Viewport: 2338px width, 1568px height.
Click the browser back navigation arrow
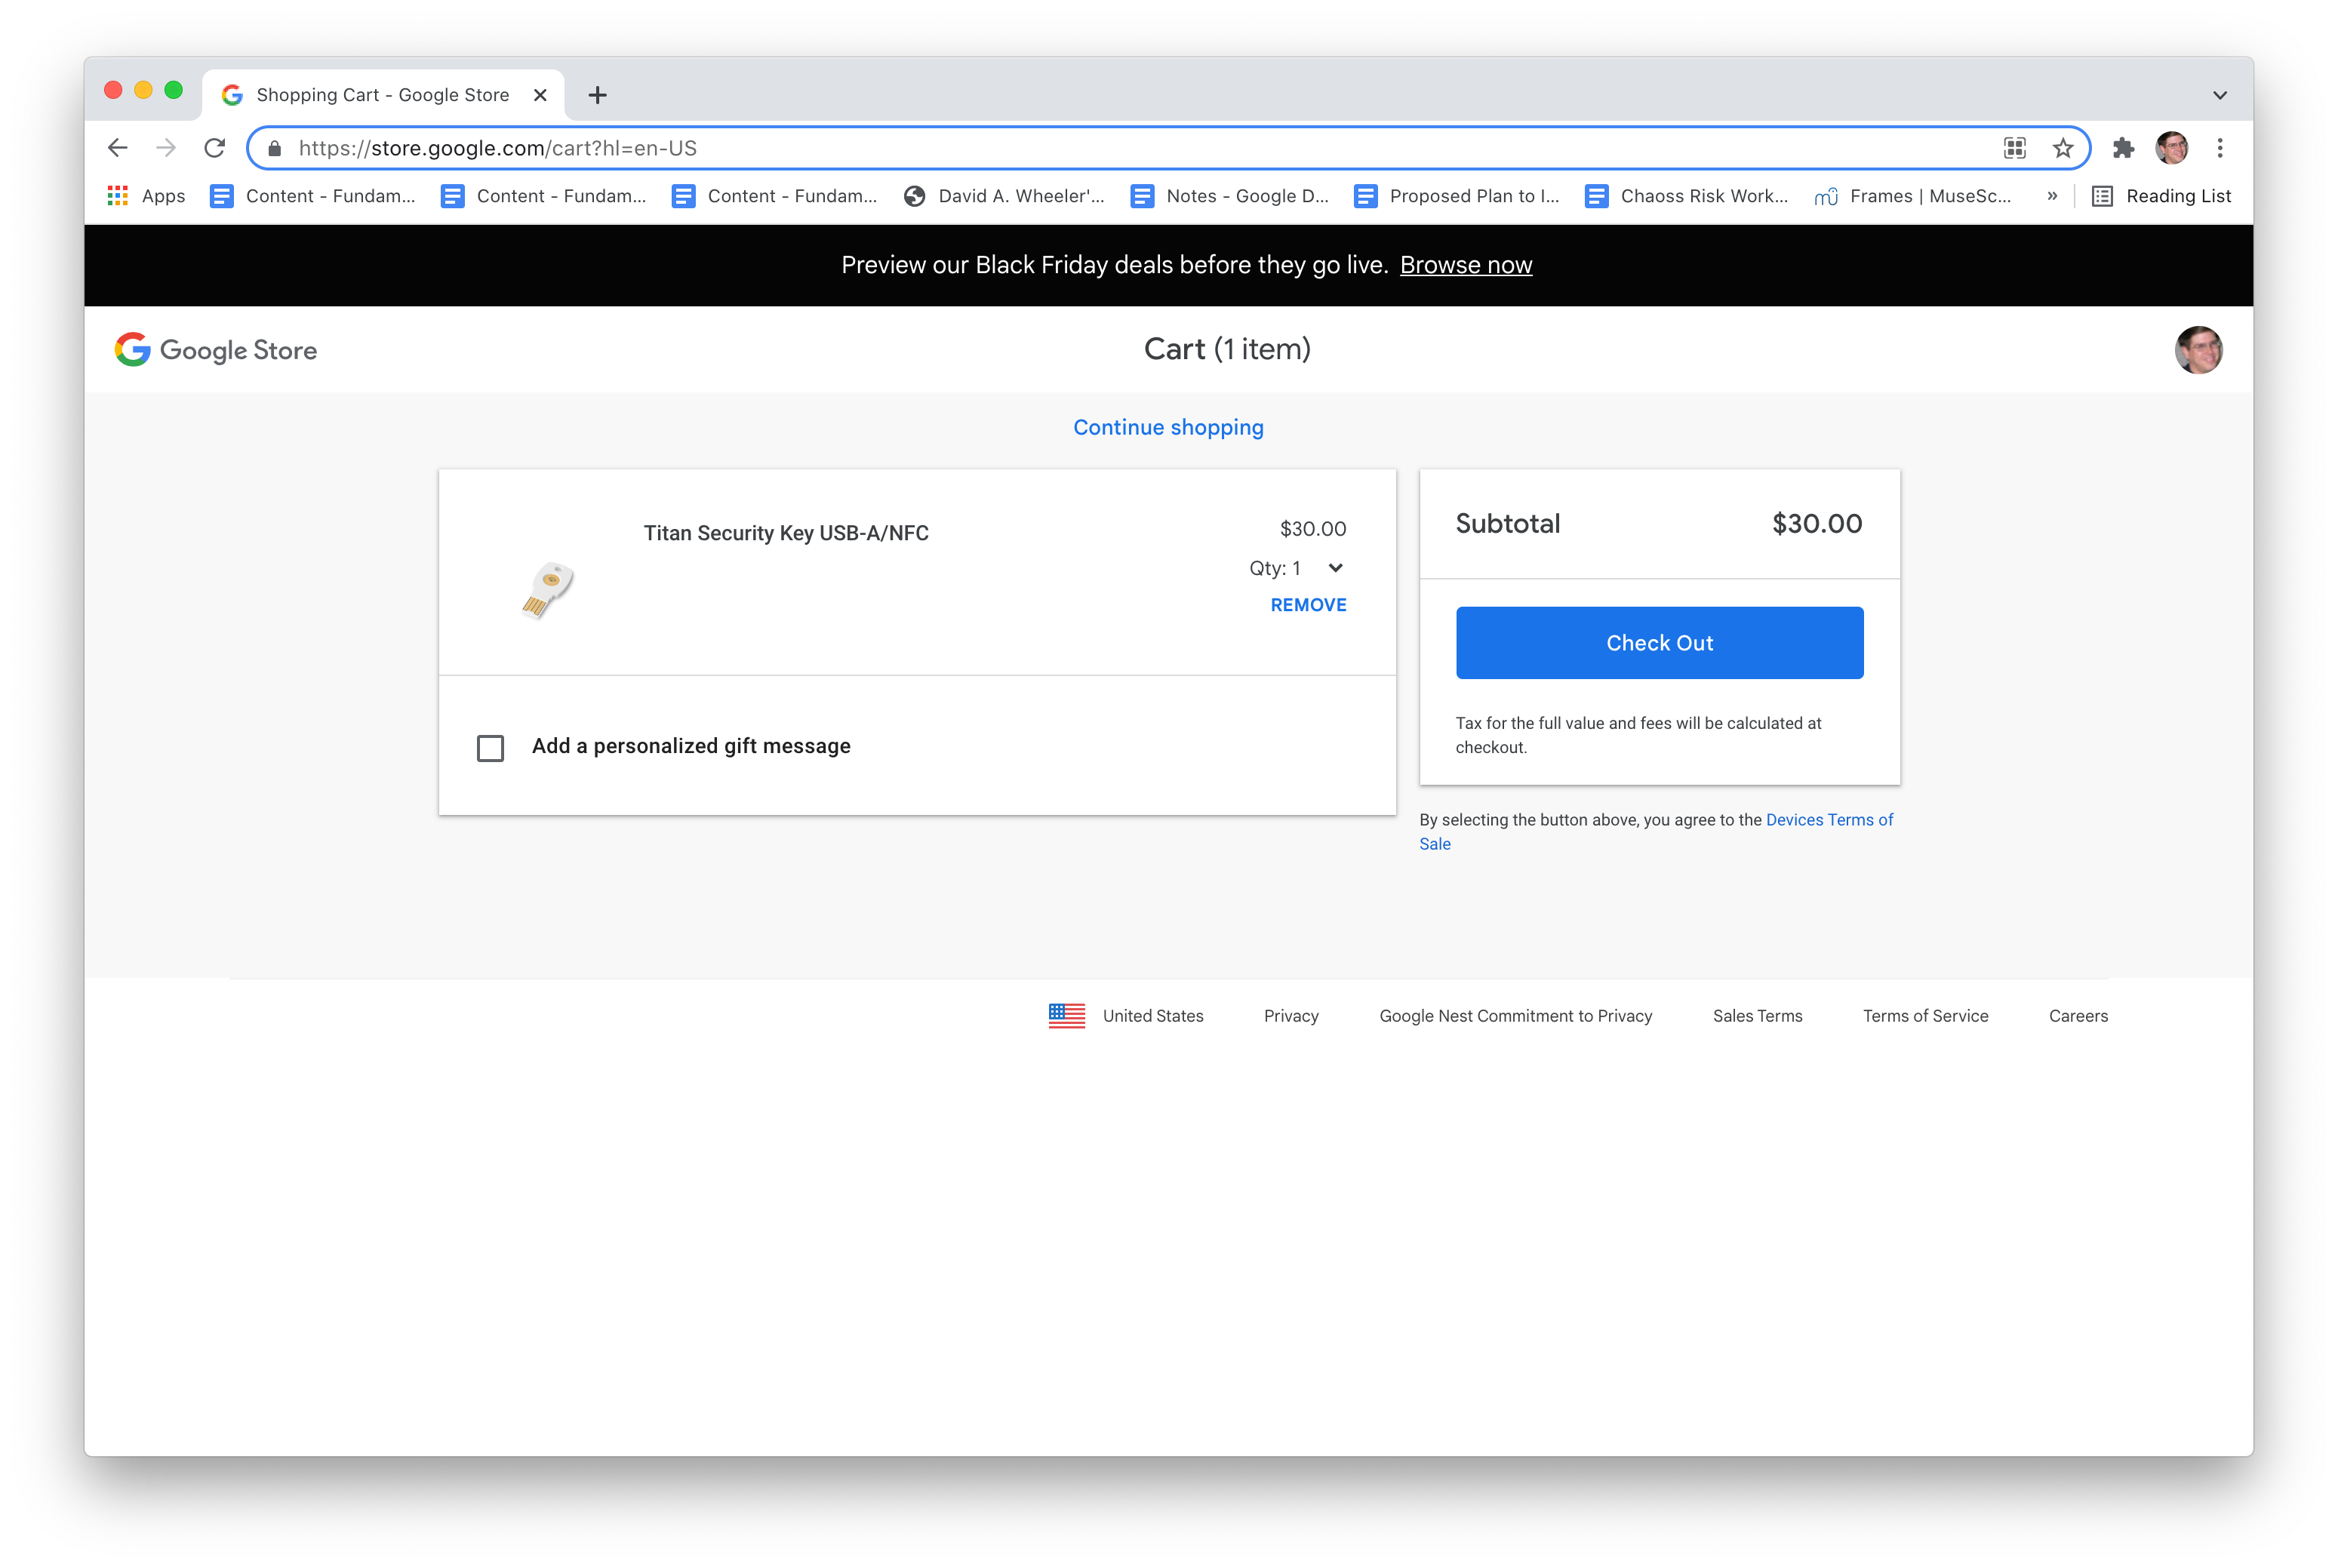click(117, 147)
